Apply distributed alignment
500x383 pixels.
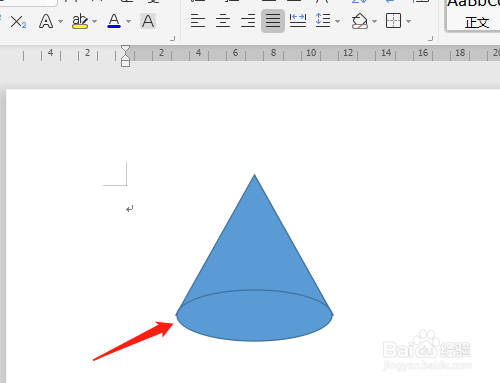click(298, 21)
